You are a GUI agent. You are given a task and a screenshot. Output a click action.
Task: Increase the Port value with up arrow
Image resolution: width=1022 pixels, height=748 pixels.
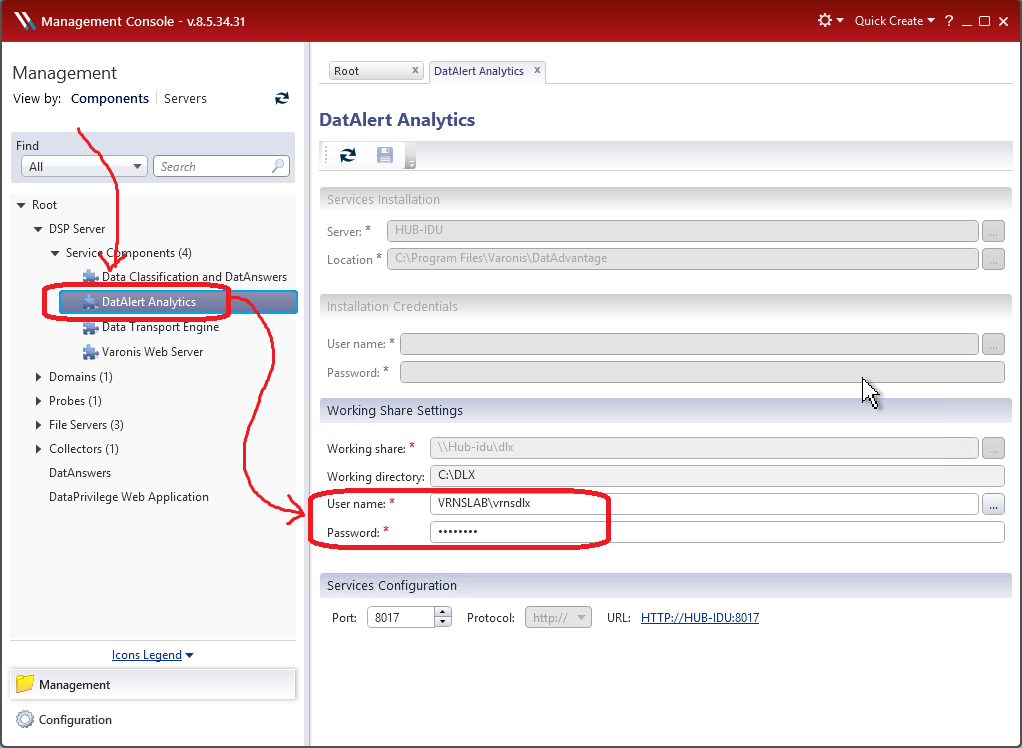tap(443, 612)
